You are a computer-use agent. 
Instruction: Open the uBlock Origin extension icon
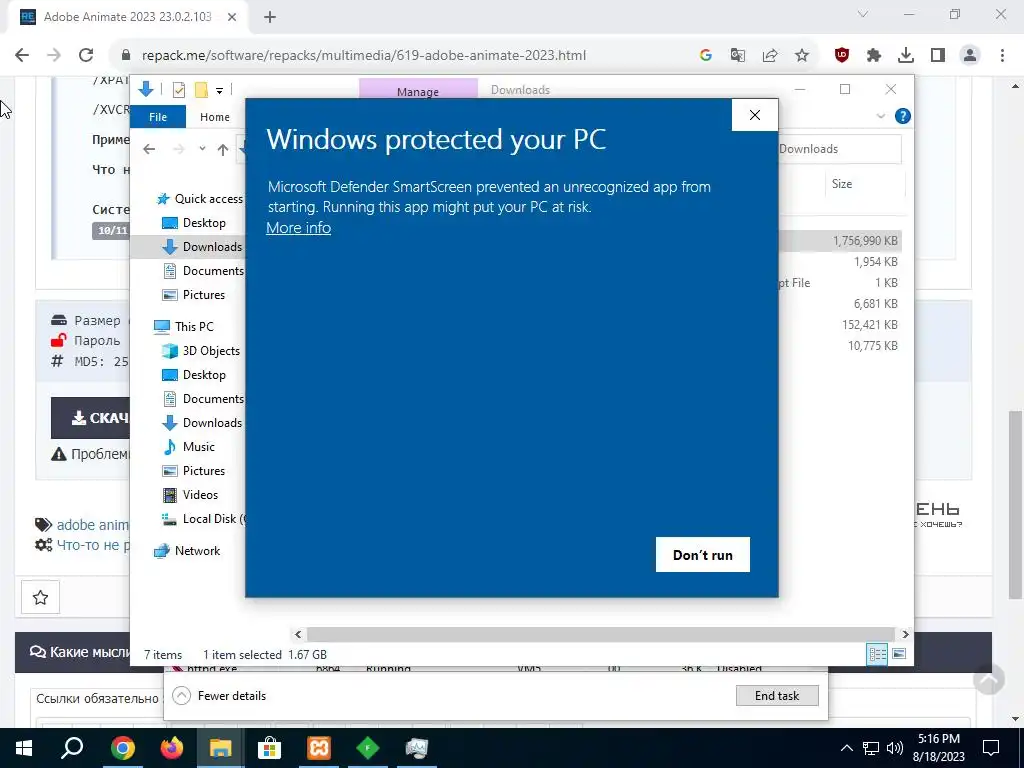(x=842, y=56)
